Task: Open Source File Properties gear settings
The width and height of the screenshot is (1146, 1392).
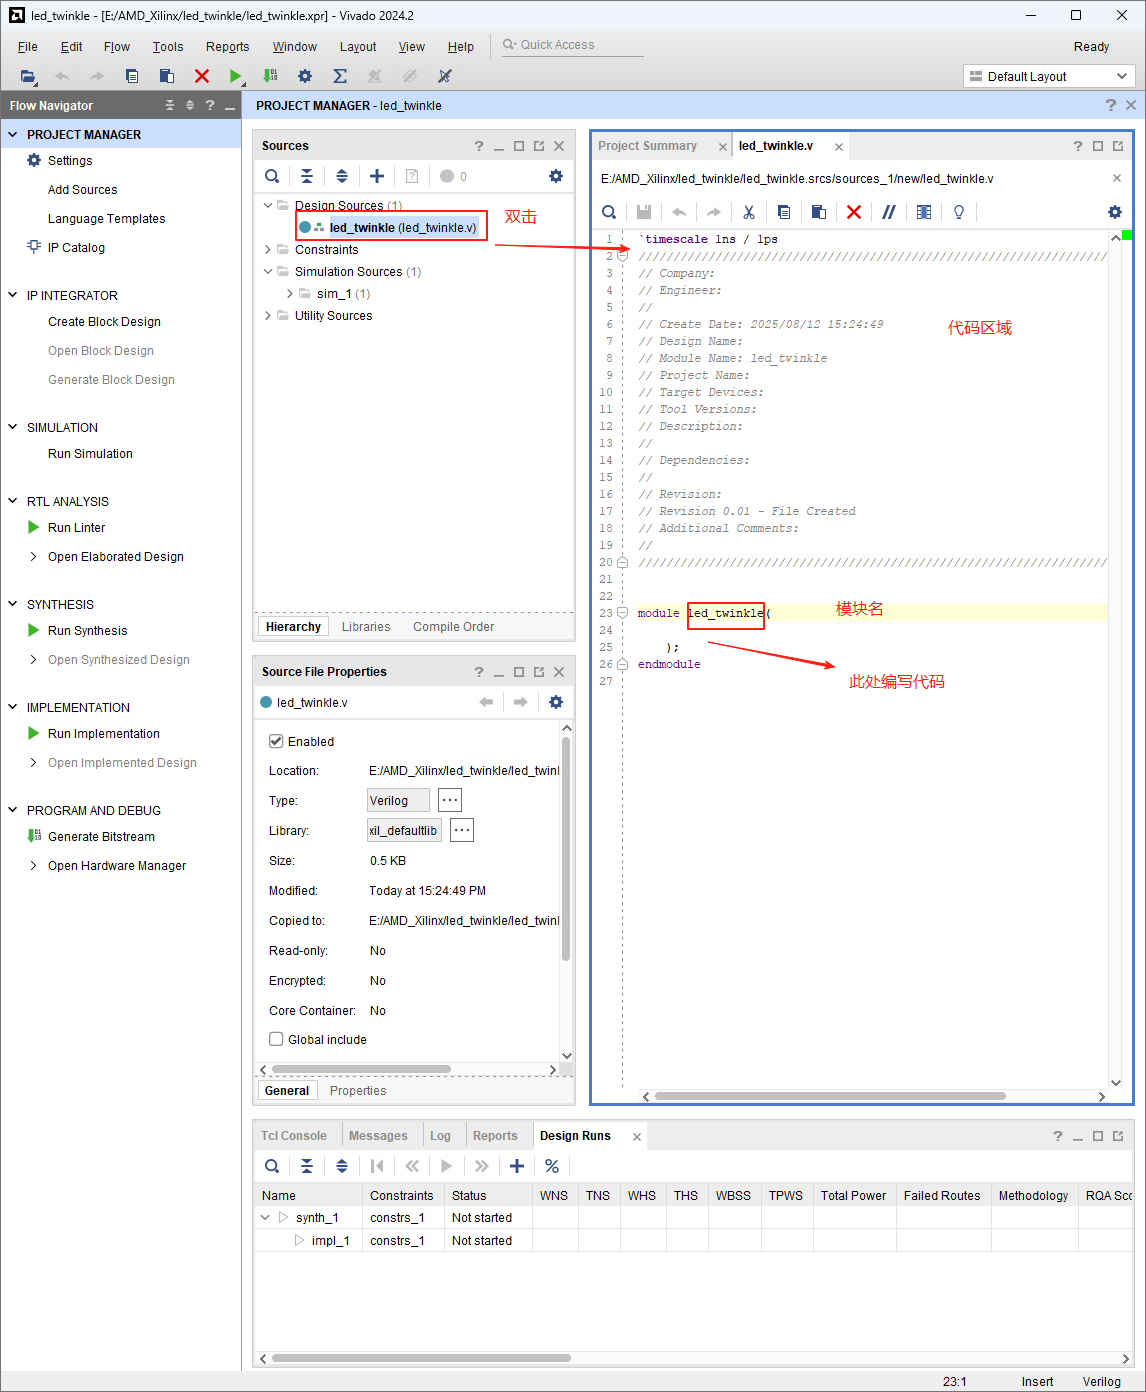Action: coord(556,702)
